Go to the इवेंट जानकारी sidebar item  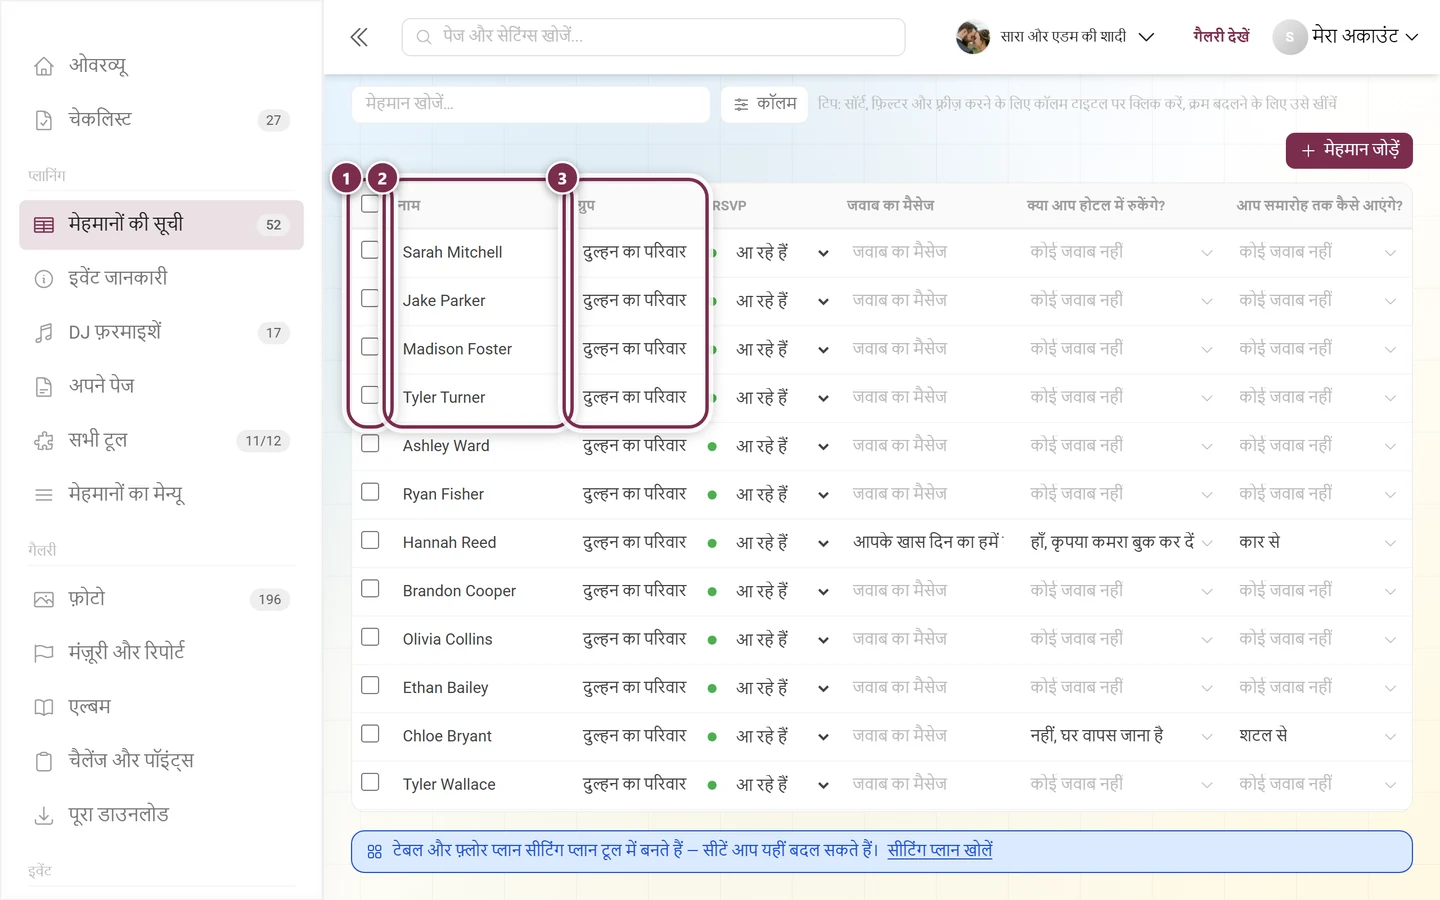[x=161, y=279]
